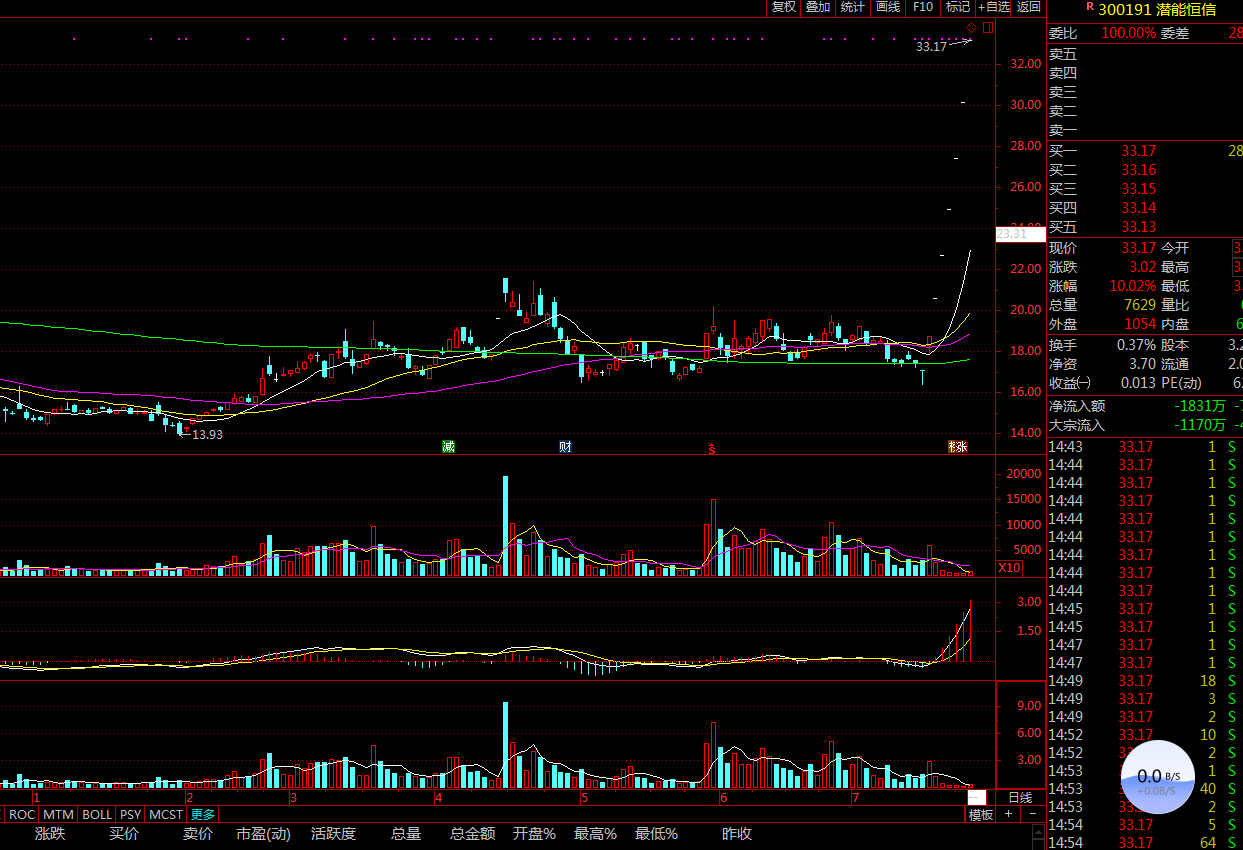
Task: Open the 模板 template menu
Action: 981,814
